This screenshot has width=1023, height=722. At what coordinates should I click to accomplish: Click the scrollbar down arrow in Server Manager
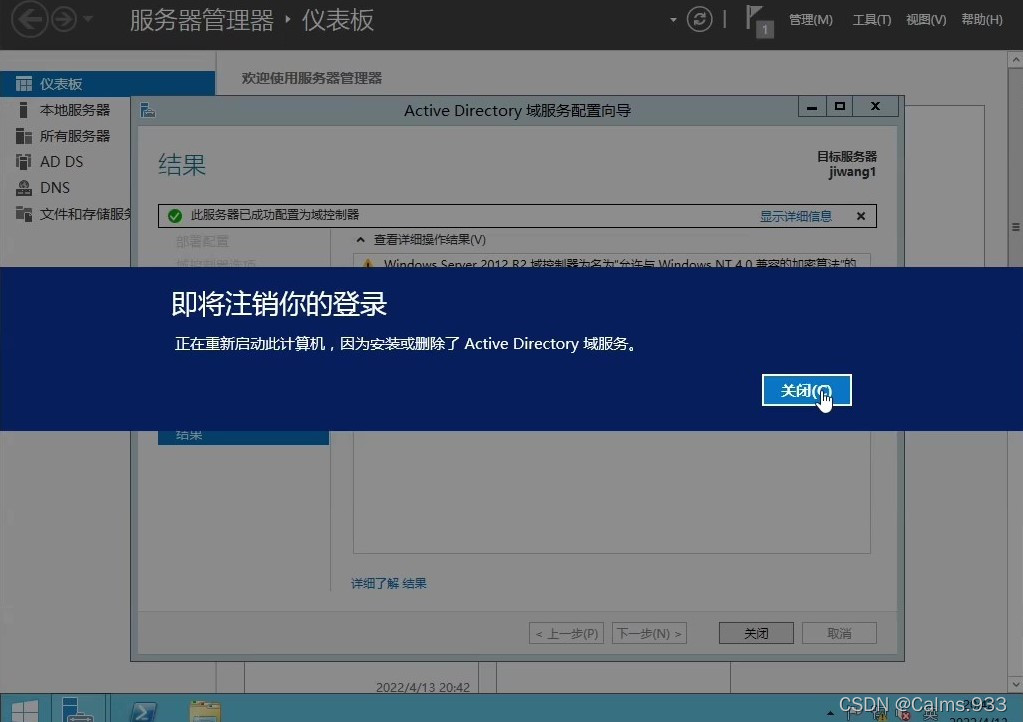point(1015,684)
